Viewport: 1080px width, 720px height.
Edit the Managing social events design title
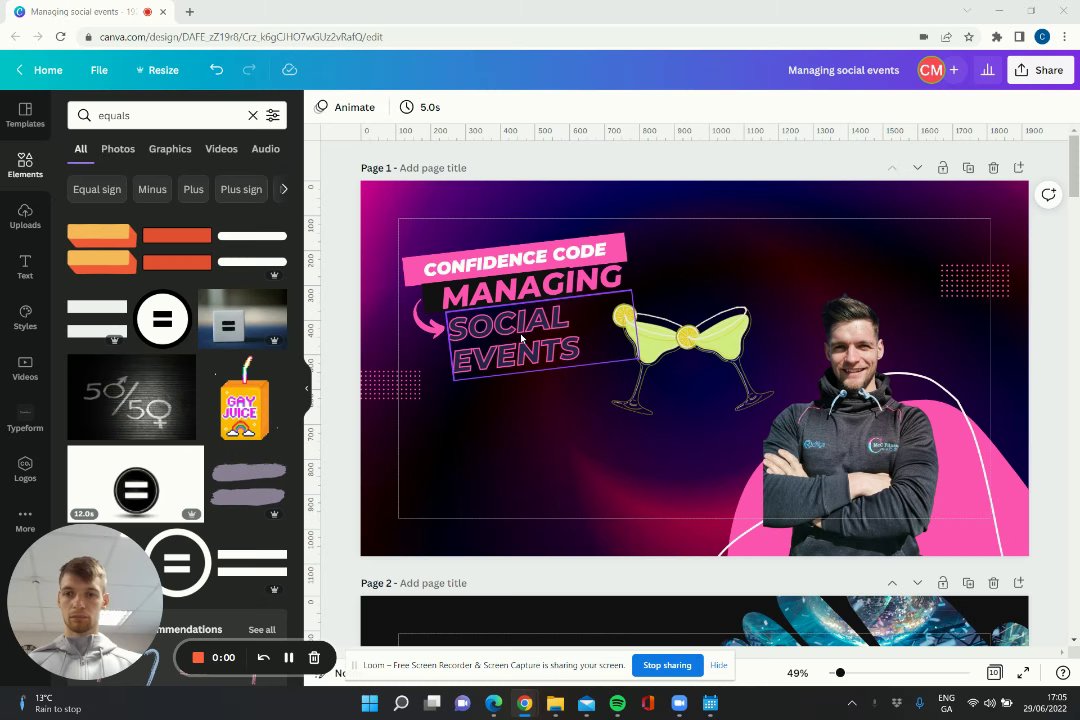pos(843,70)
